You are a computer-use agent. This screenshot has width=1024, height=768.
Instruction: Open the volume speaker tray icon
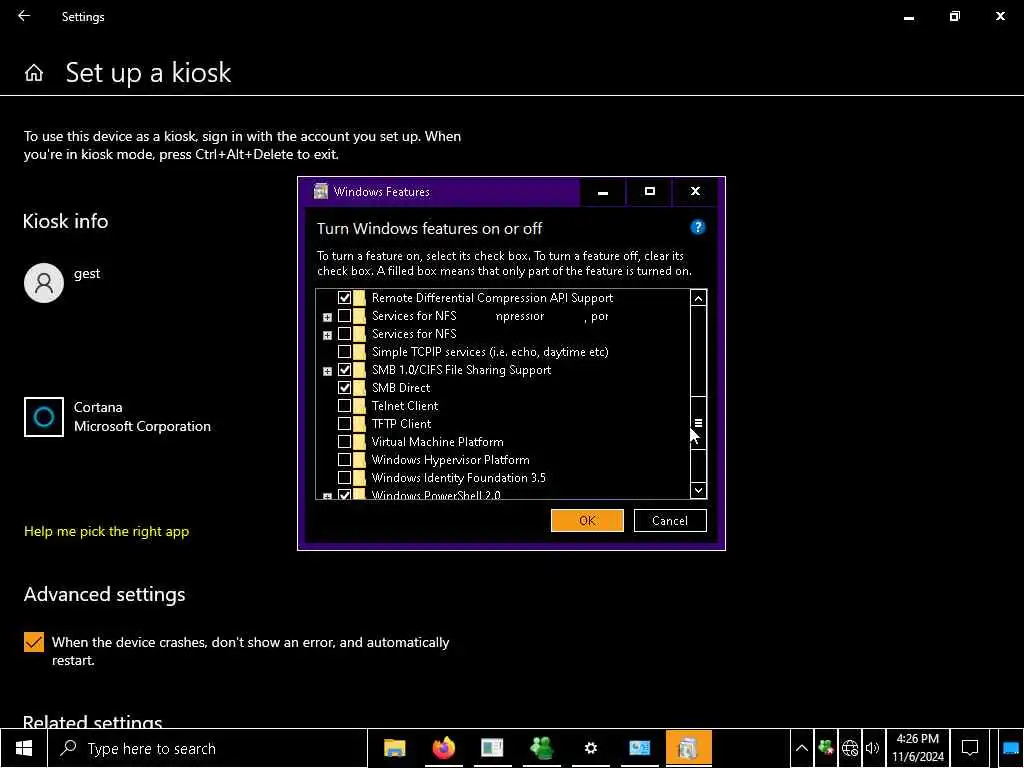872,748
